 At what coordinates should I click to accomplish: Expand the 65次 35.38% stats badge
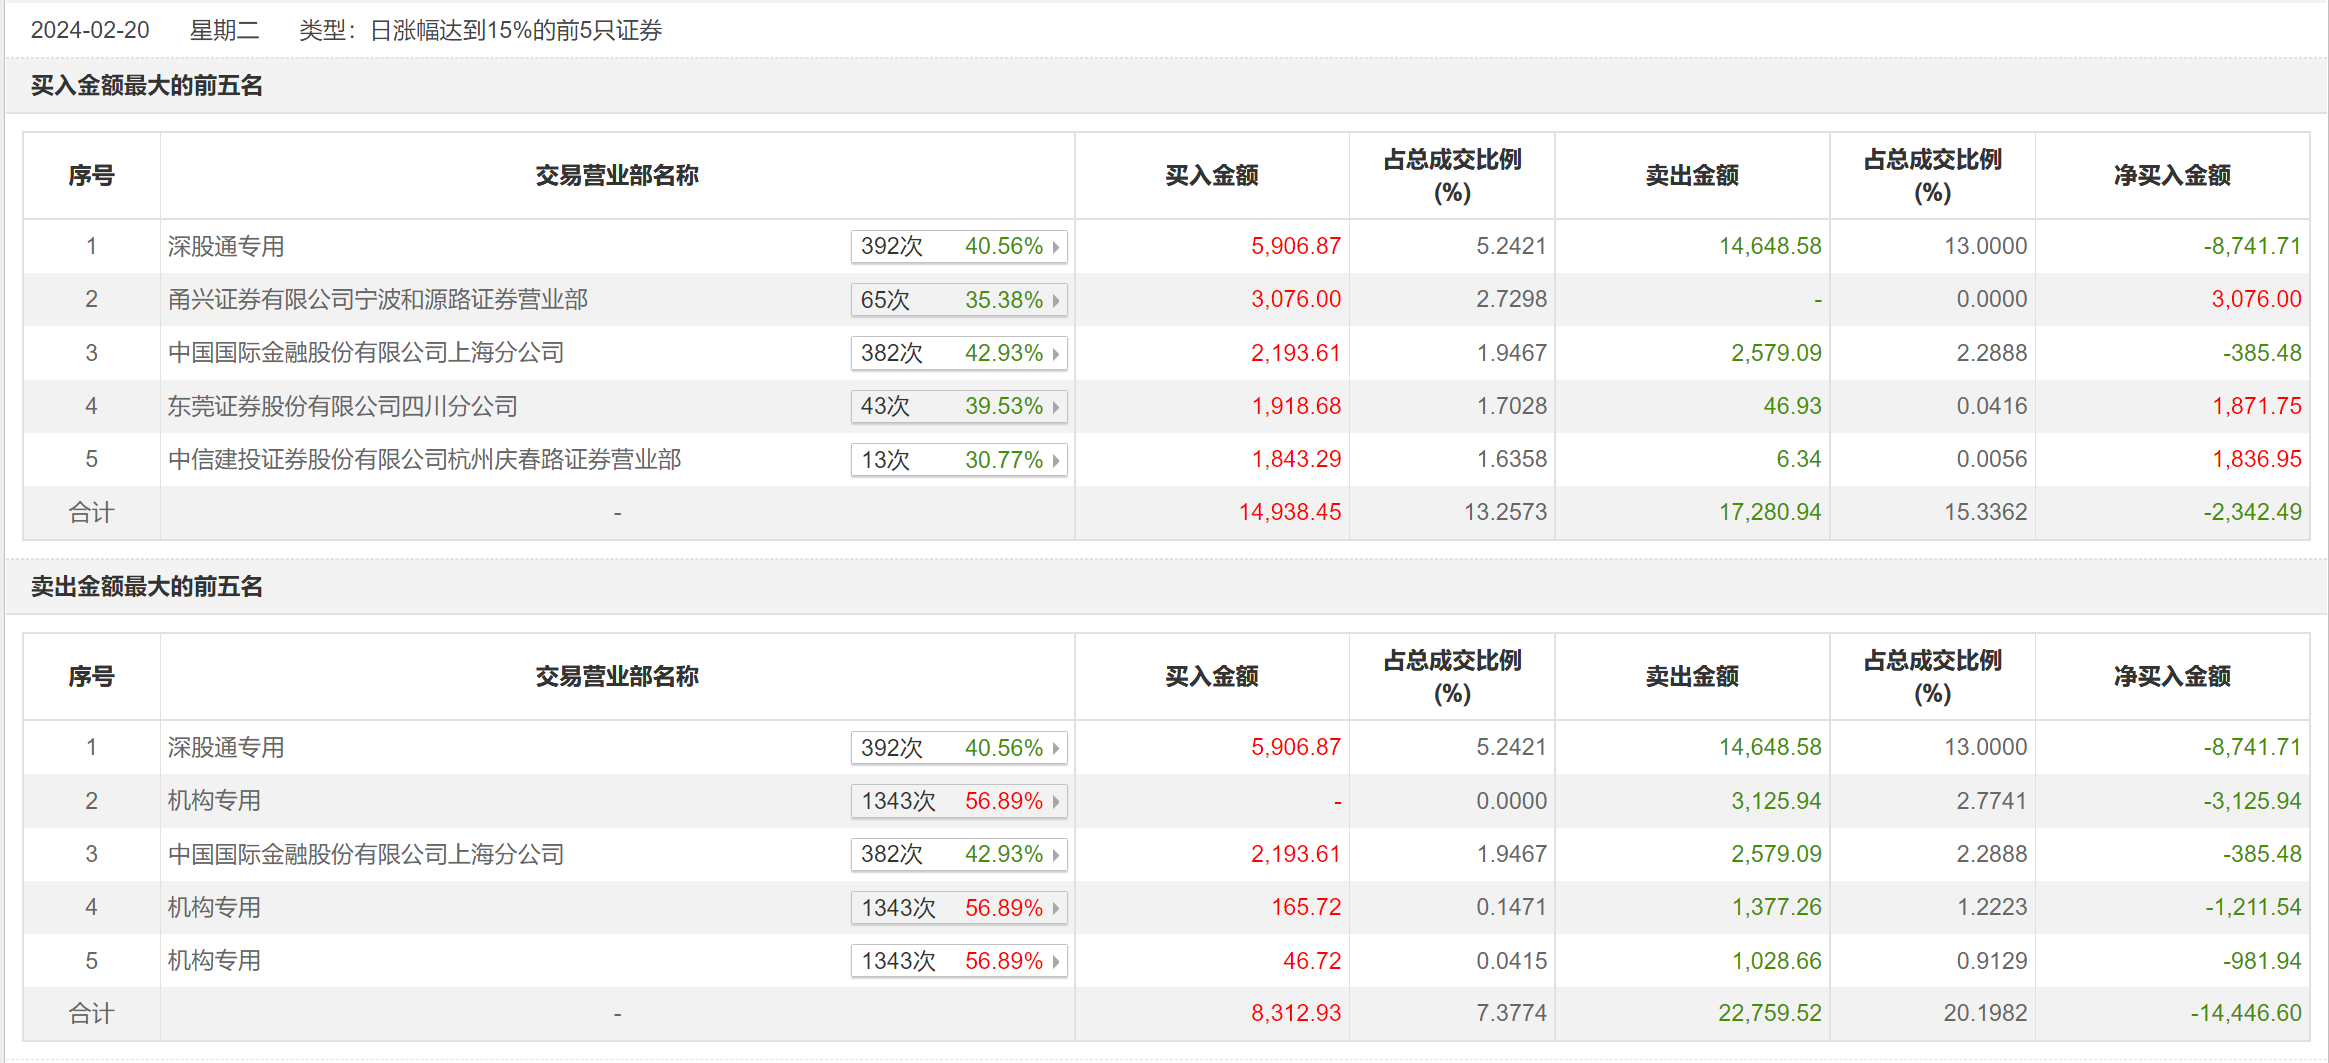(958, 300)
